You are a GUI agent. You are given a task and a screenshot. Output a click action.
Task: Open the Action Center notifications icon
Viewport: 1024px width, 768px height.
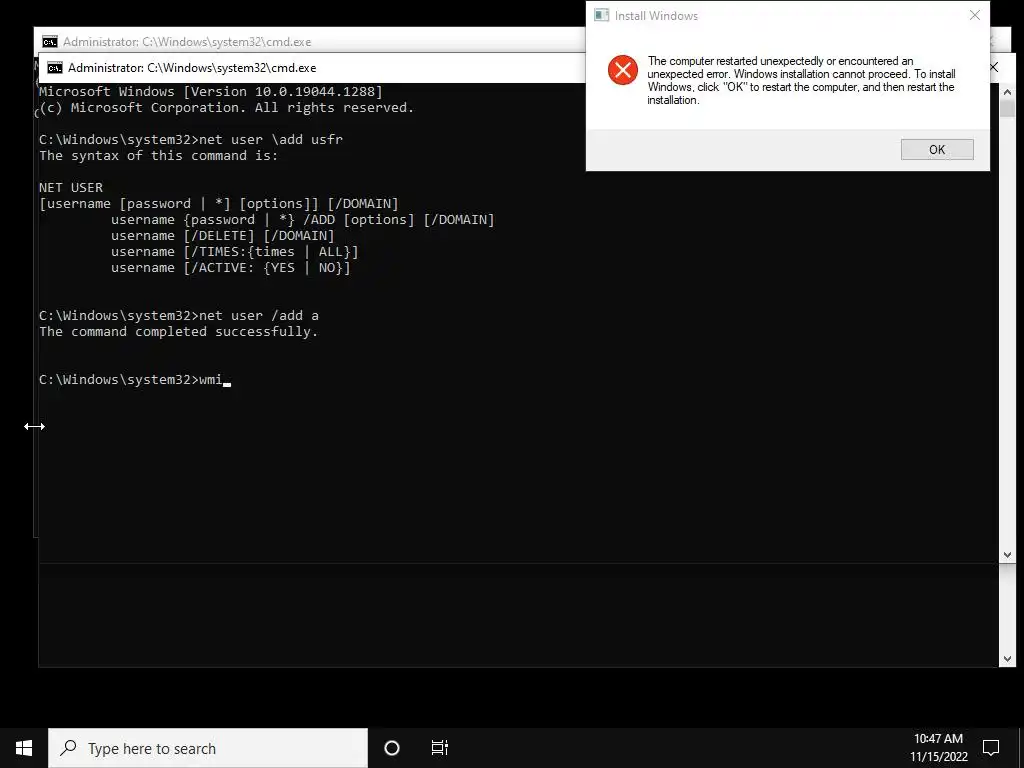[991, 748]
